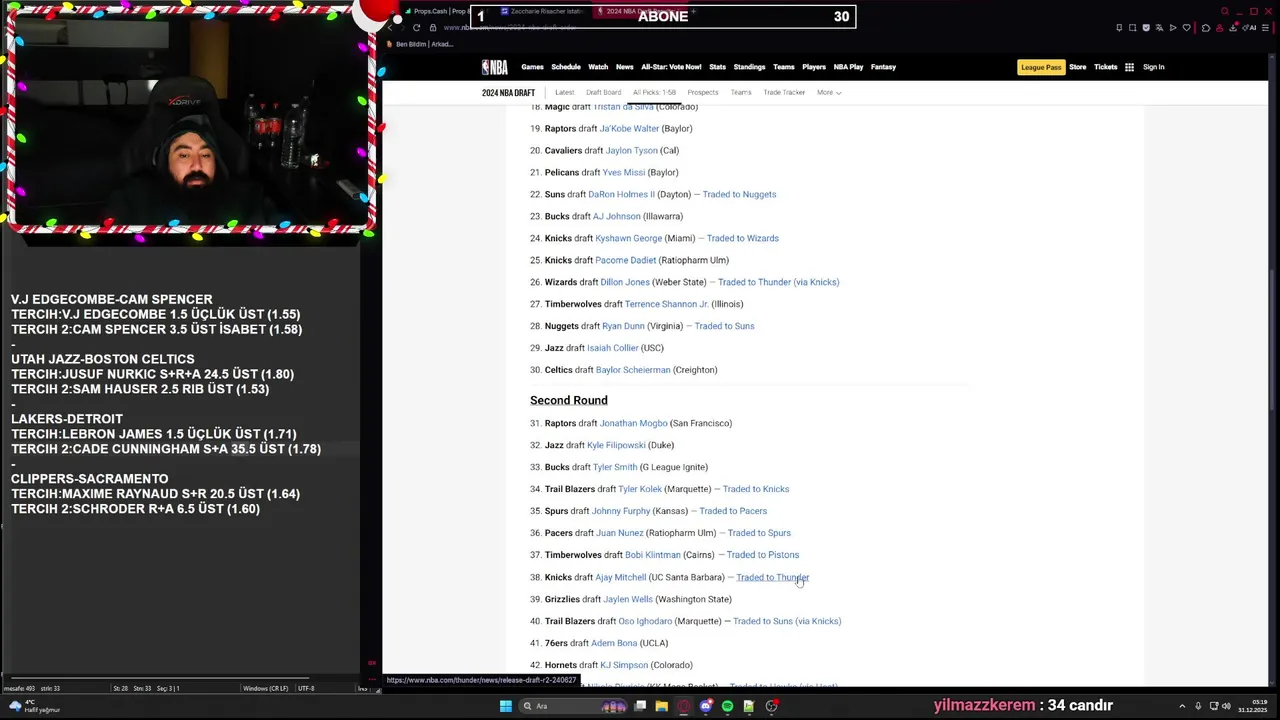This screenshot has height=720, width=1280.
Task: Click the NBA logo in the site header
Action: click(495, 67)
